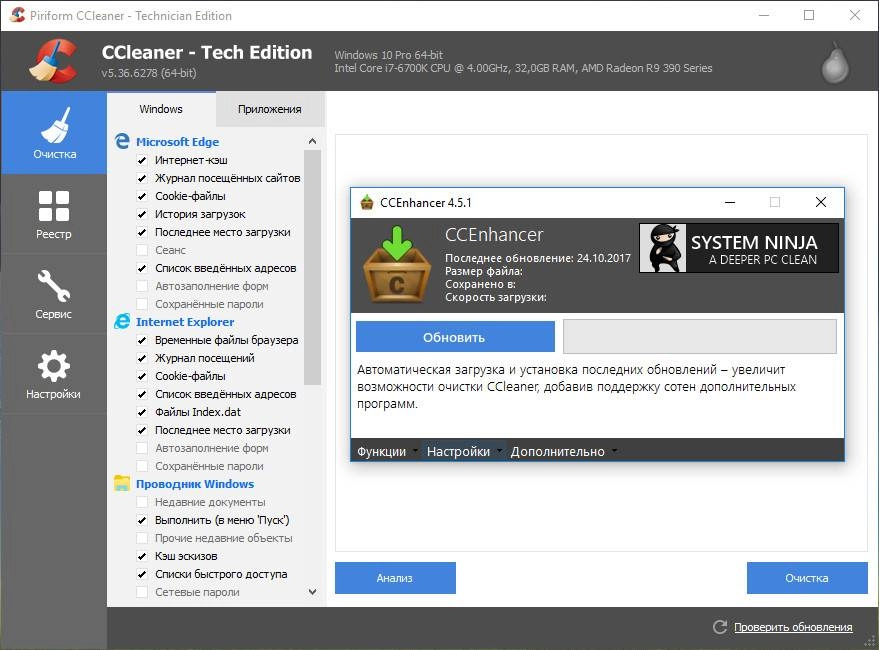
Task: Select the Проводник Windows group header
Action: [x=195, y=483]
